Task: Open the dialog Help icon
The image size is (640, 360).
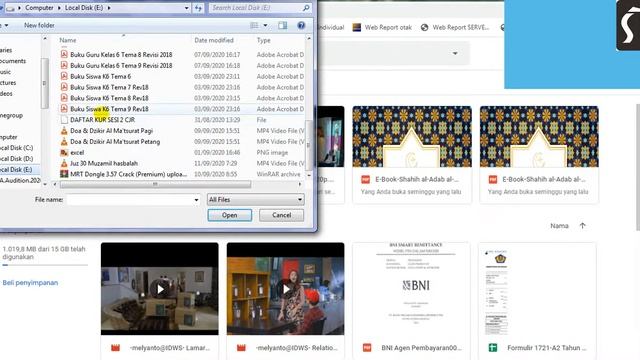Action: pos(301,25)
